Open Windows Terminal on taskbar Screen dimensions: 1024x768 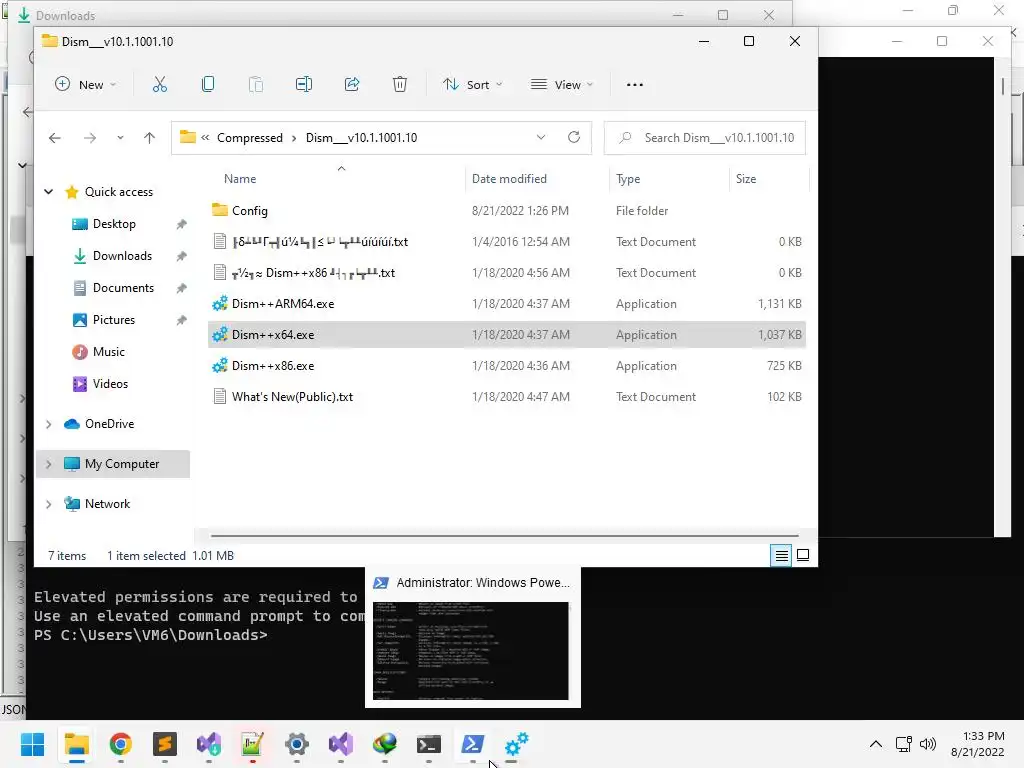click(x=428, y=744)
